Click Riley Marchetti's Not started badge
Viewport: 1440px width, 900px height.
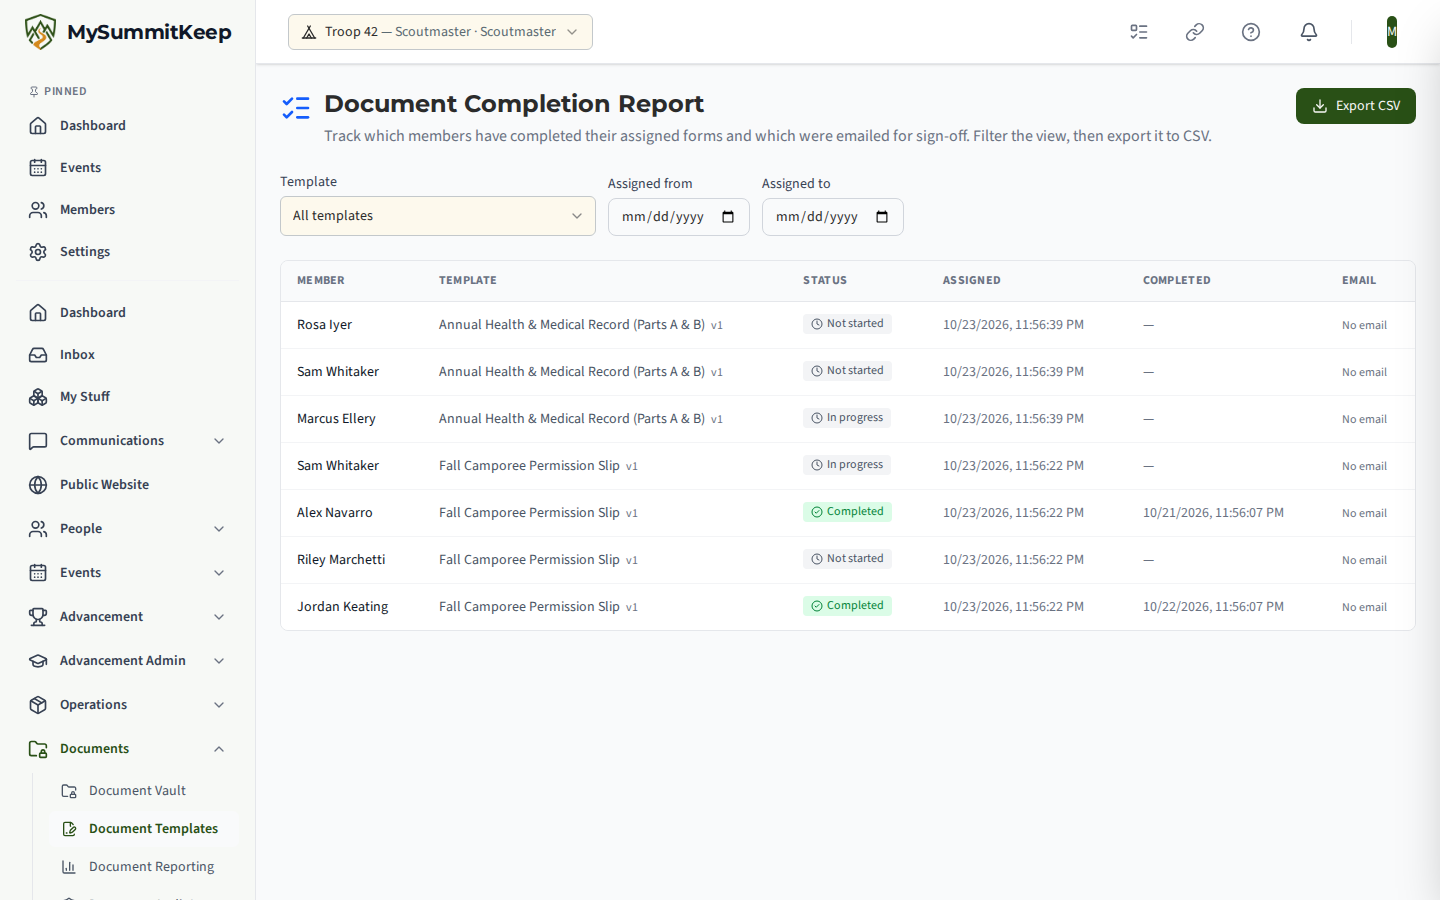pyautogui.click(x=847, y=559)
